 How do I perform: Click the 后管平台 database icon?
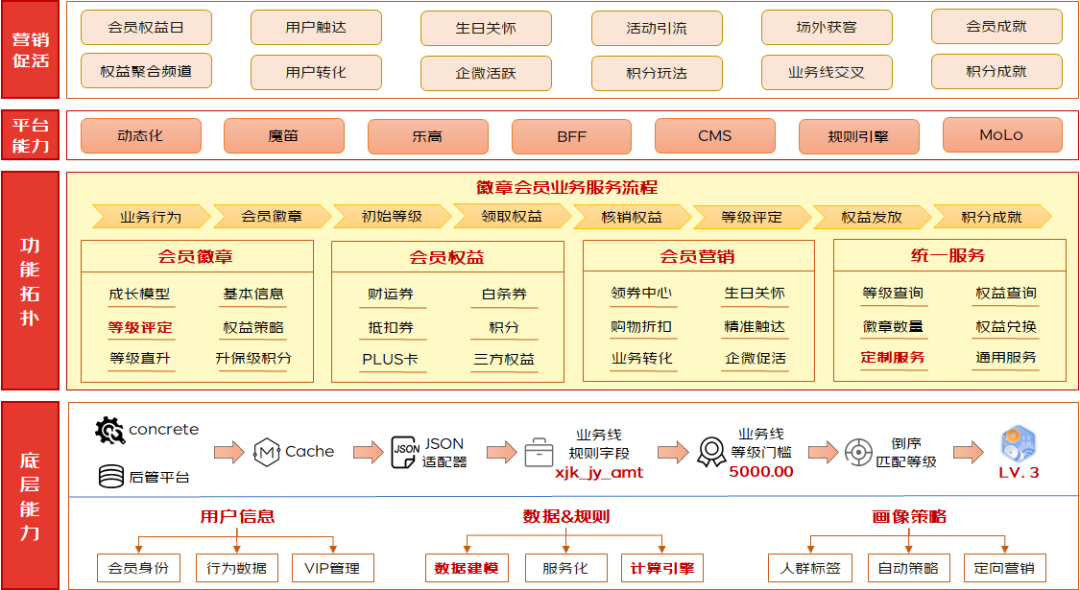tap(110, 476)
